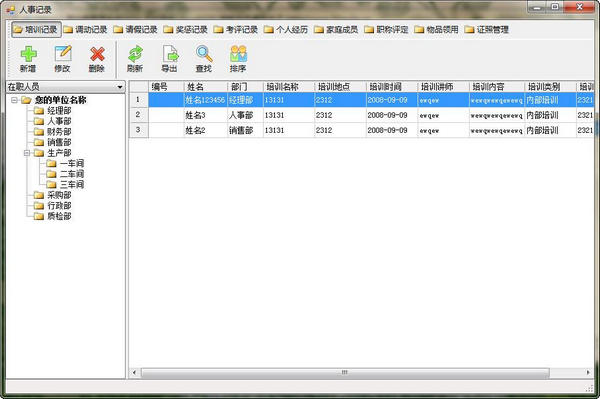Image resolution: width=600 pixels, height=399 pixels.
Task: Select 财务部 department folder
Action: [59, 132]
